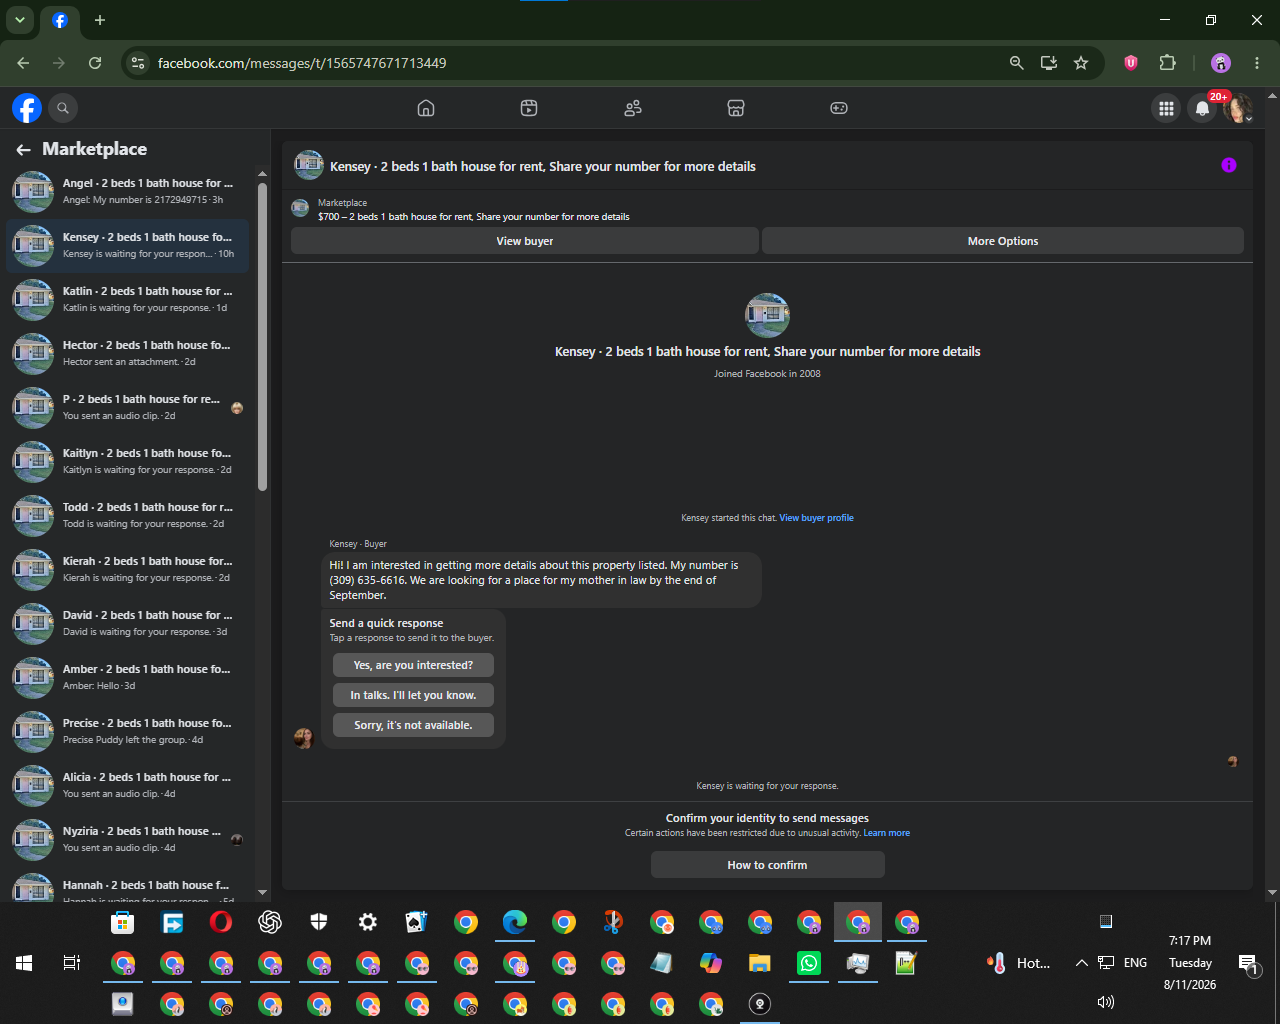Viewport: 1280px width, 1024px height.
Task: Select Precise's conversation row
Action: pos(128,731)
